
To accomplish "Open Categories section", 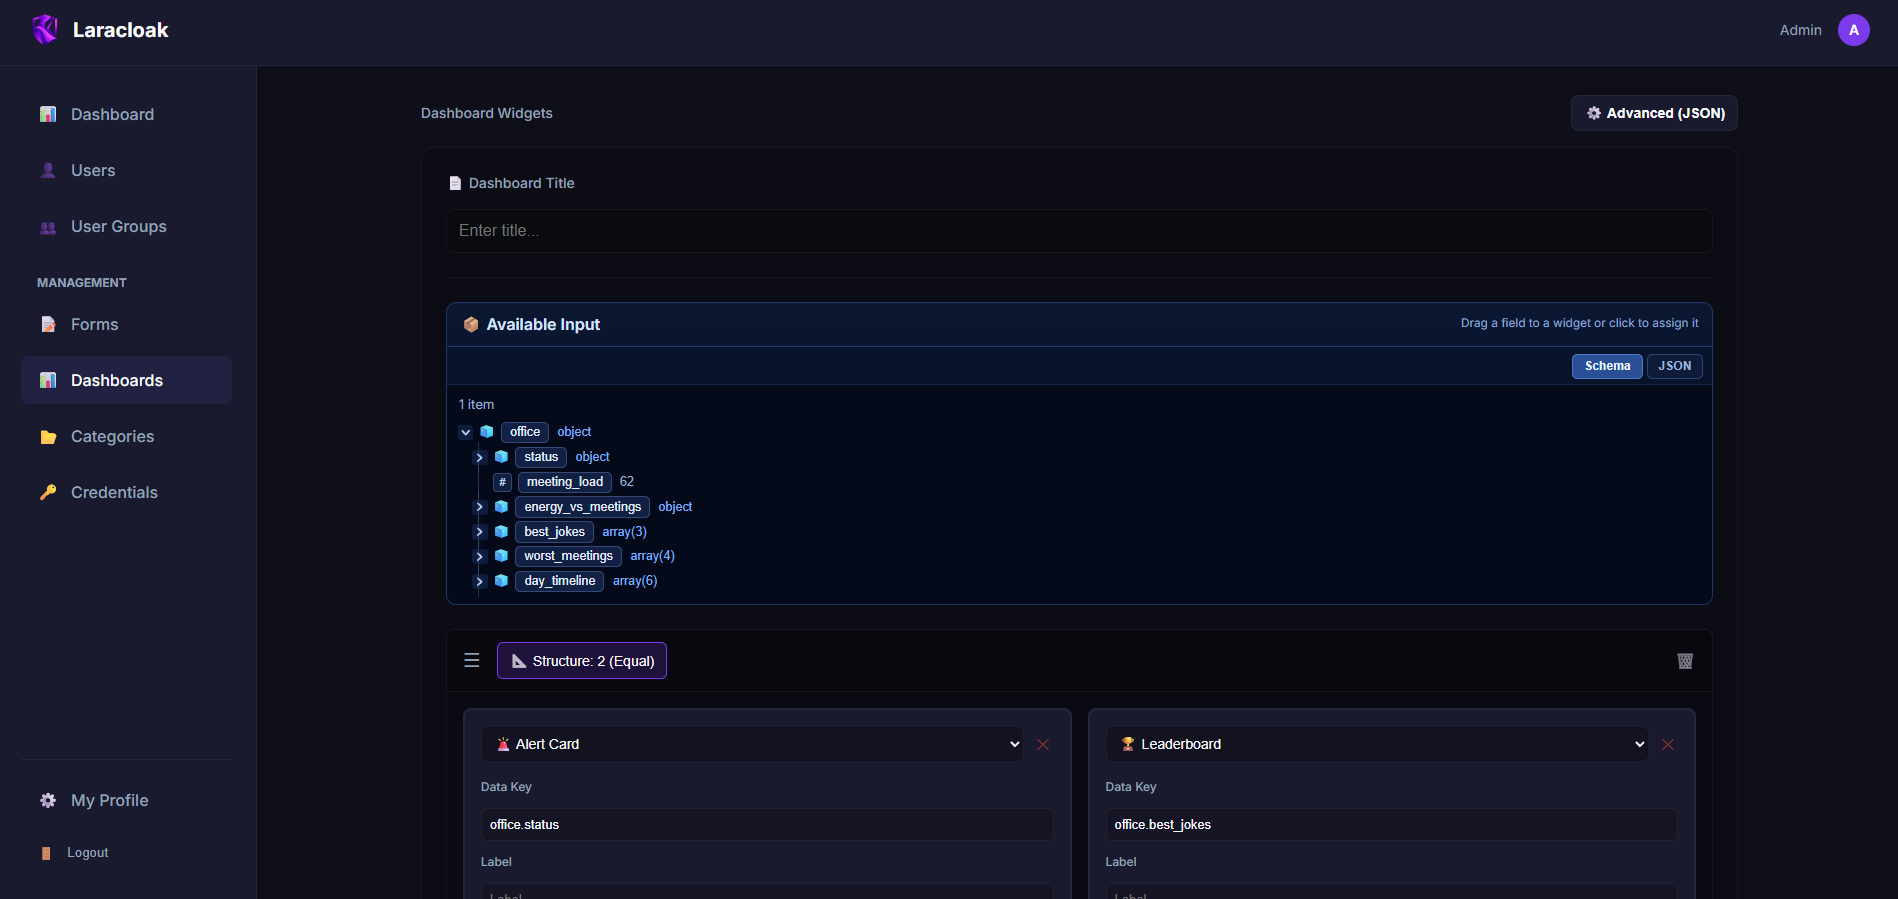I will coord(126,436).
